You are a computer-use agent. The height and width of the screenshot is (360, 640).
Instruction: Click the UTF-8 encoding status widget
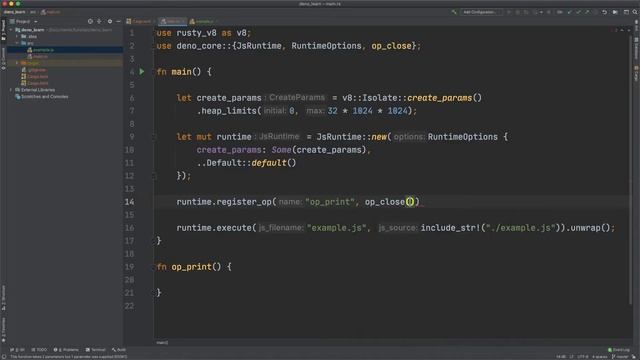pyautogui.click(x=583, y=357)
